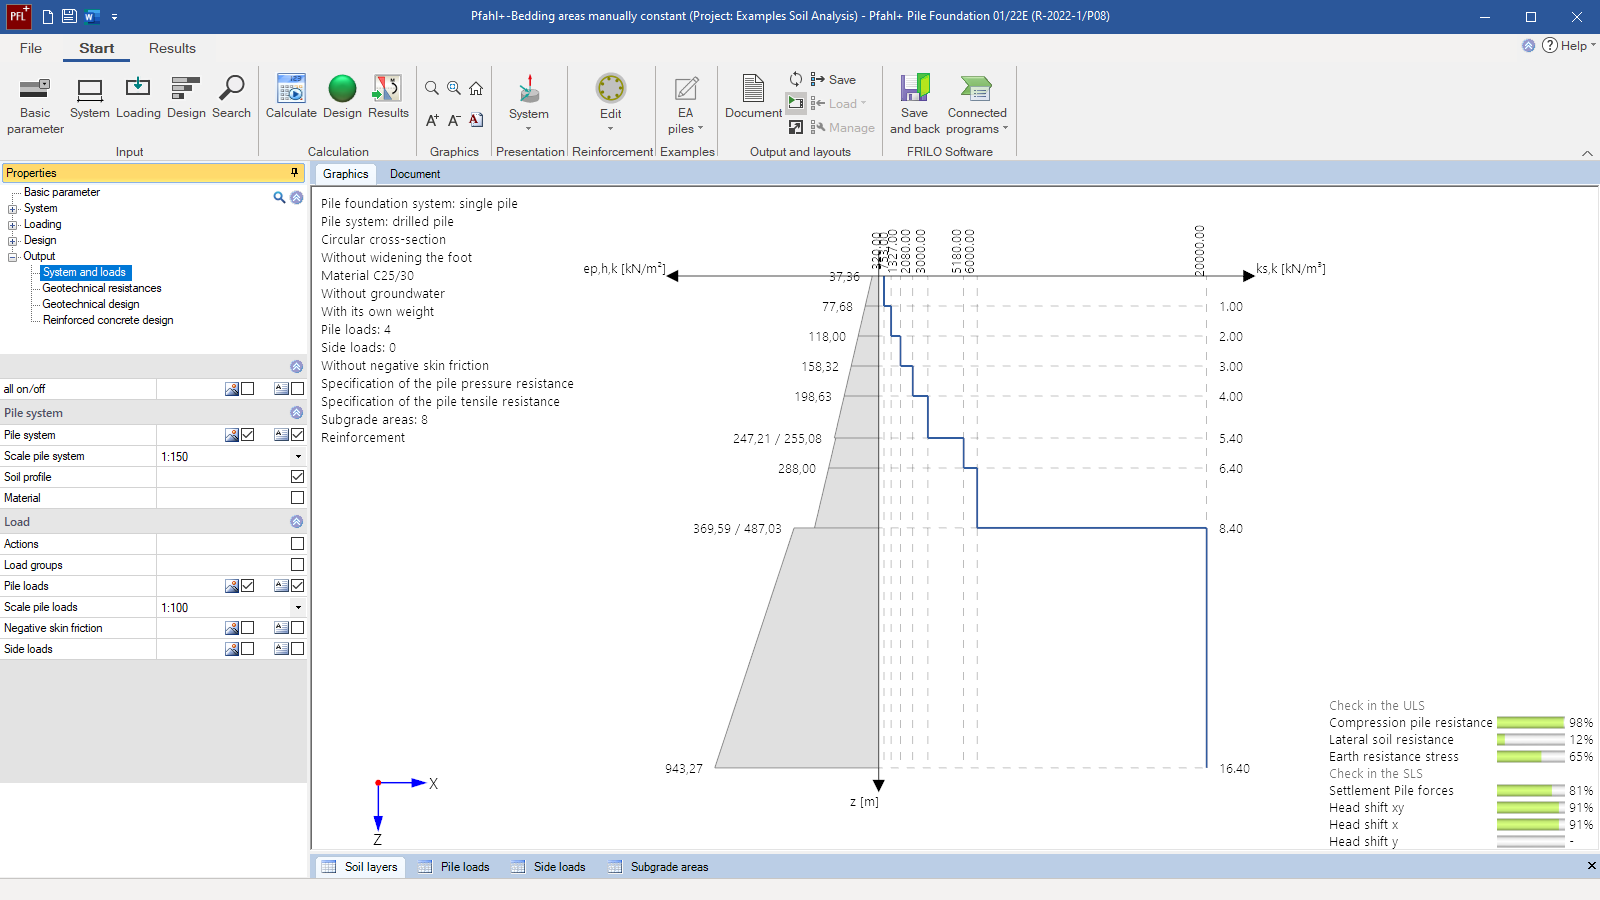Select Geotechnical design tree item
The height and width of the screenshot is (900, 1600).
(91, 304)
